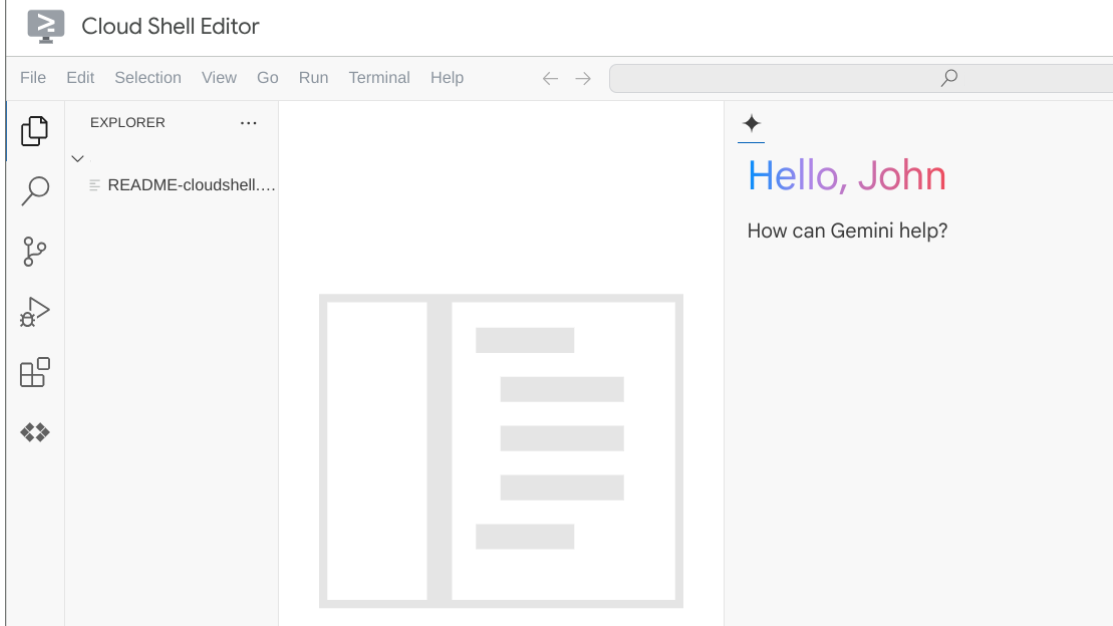1113x626 pixels.
Task: Collapse the workspace folder chevron
Action: tap(77, 158)
